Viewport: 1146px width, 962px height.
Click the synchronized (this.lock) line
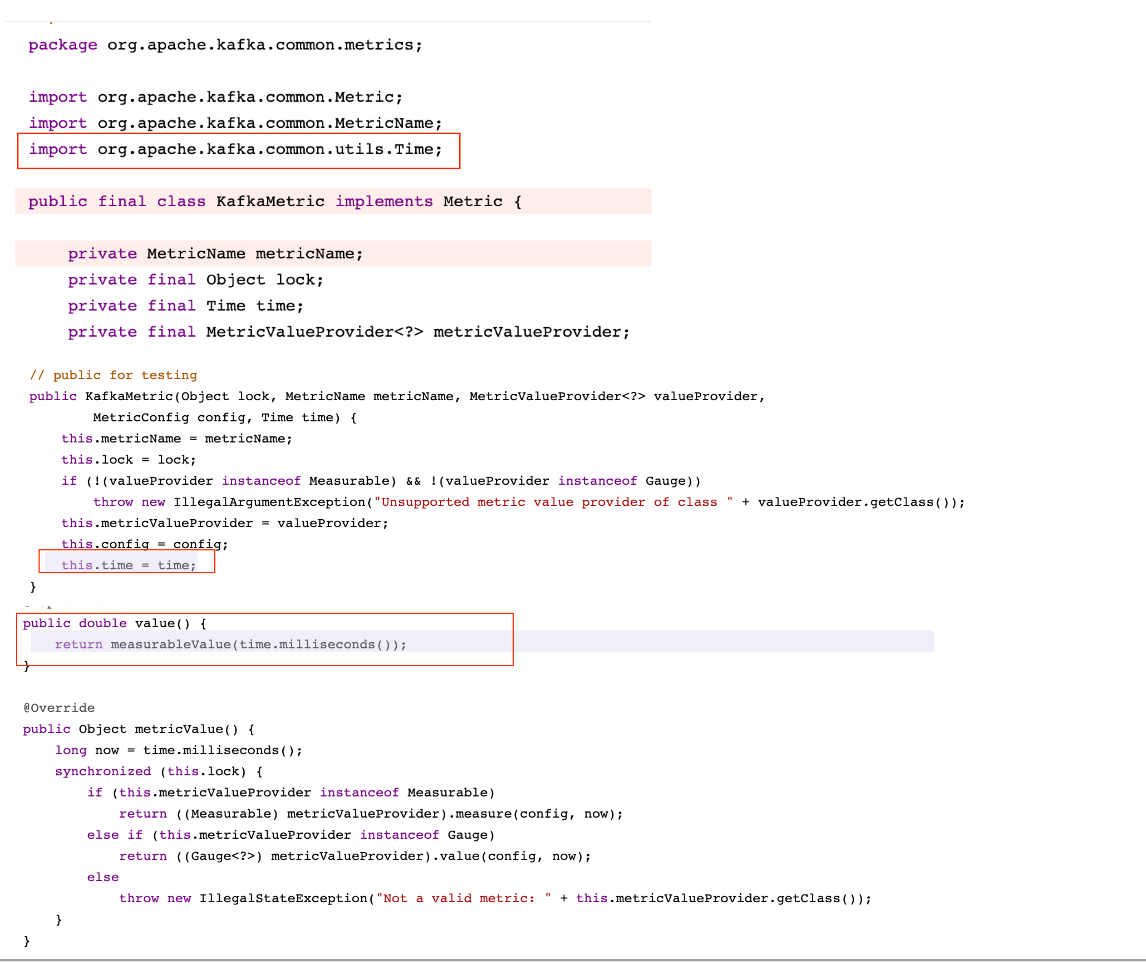159,771
